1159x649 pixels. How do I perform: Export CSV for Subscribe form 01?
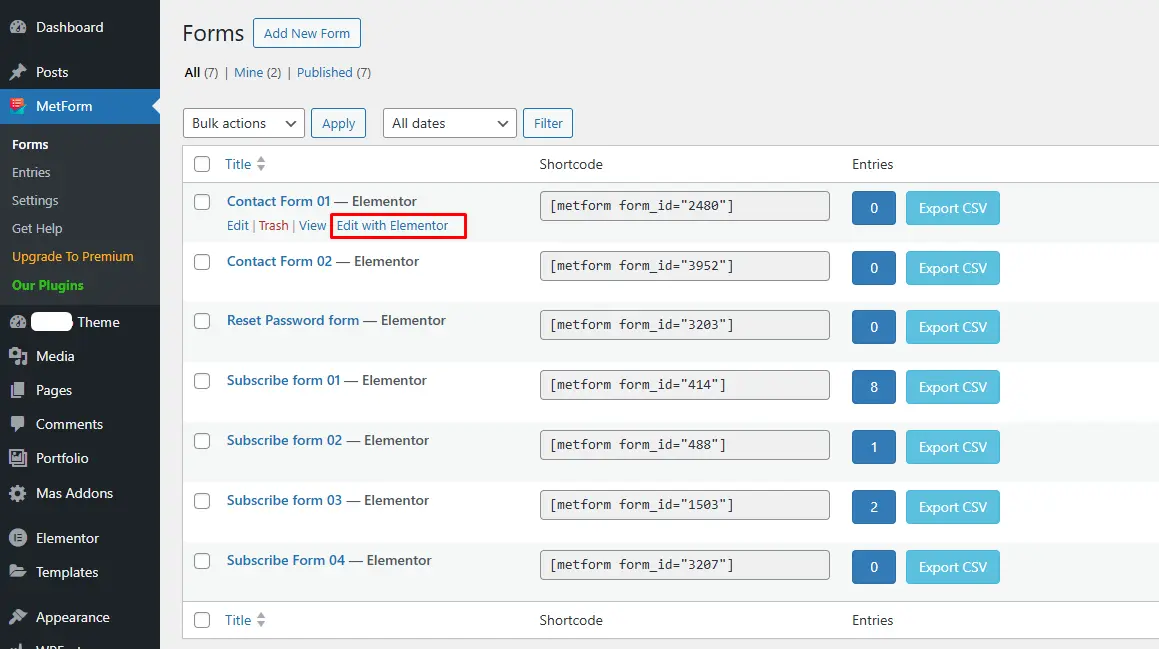(953, 387)
